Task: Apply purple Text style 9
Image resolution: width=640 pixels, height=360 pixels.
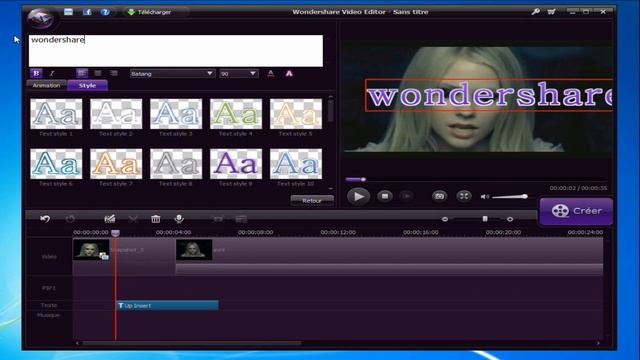Action: [236, 164]
